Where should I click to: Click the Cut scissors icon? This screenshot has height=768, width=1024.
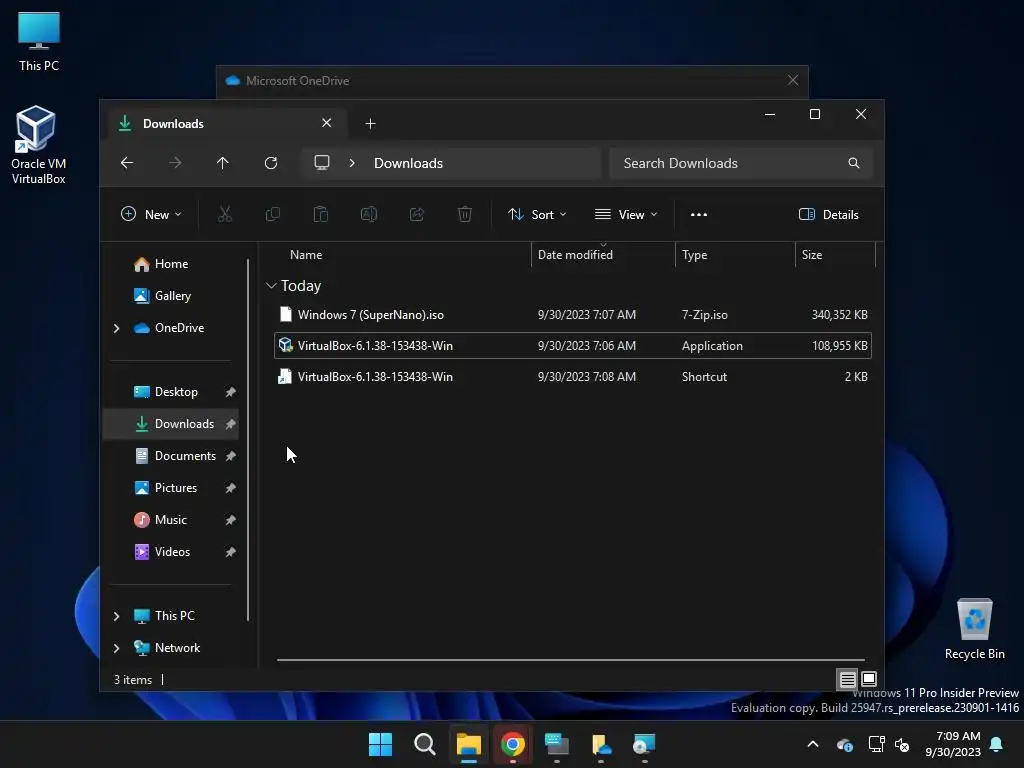click(x=225, y=214)
